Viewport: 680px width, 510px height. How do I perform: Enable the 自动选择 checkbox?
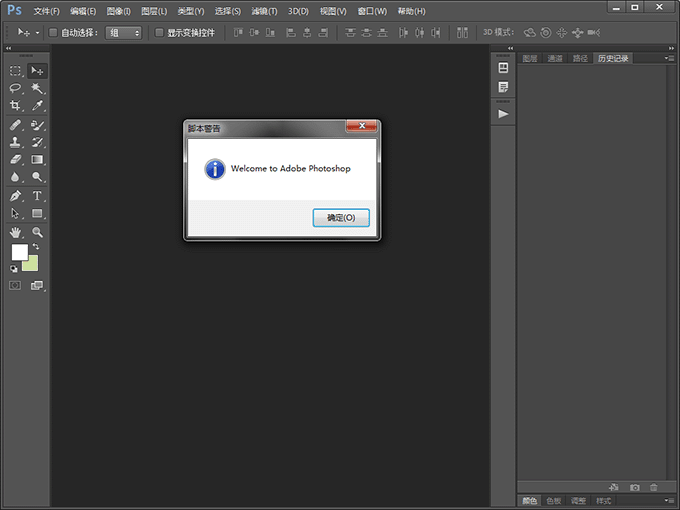pyautogui.click(x=53, y=33)
